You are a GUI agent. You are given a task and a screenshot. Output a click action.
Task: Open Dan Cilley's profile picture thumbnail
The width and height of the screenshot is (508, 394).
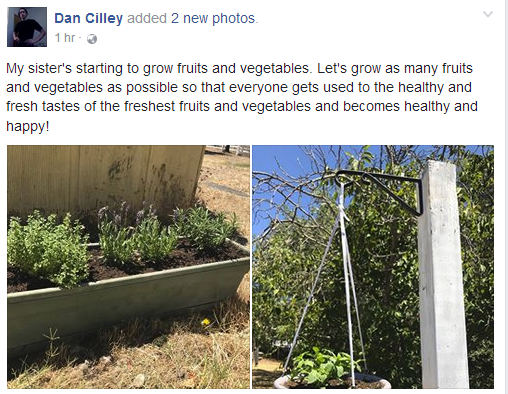27,27
